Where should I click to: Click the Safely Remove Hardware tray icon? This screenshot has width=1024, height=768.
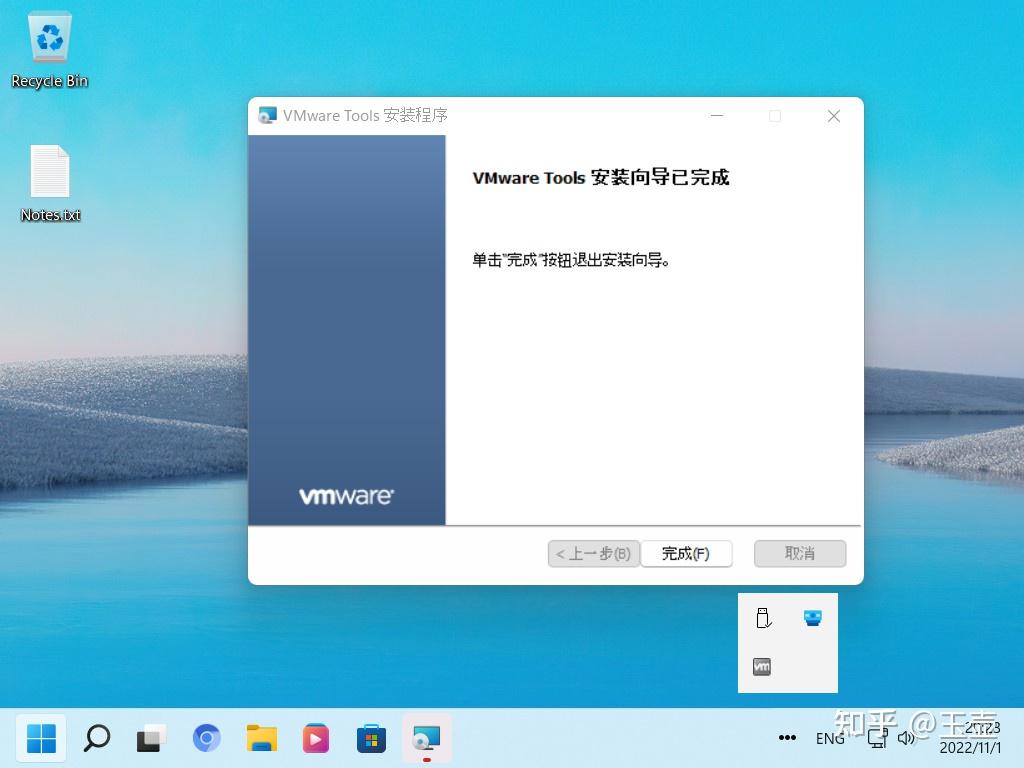point(763,618)
